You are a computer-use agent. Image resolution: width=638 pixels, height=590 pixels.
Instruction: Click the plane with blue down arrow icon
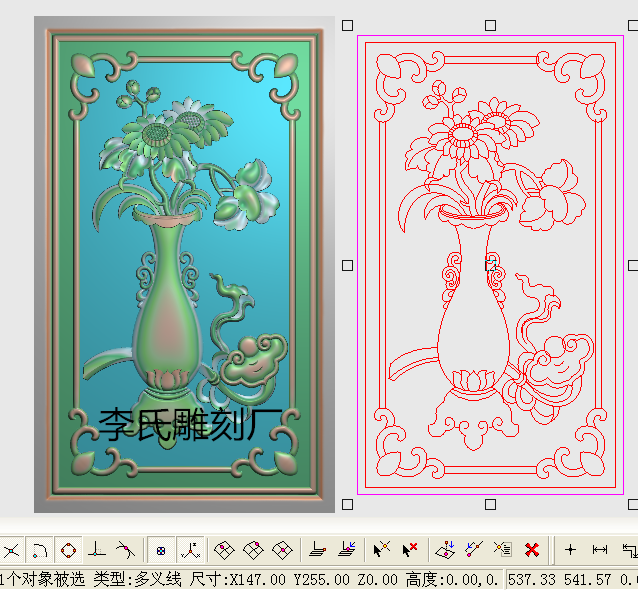coord(445,550)
